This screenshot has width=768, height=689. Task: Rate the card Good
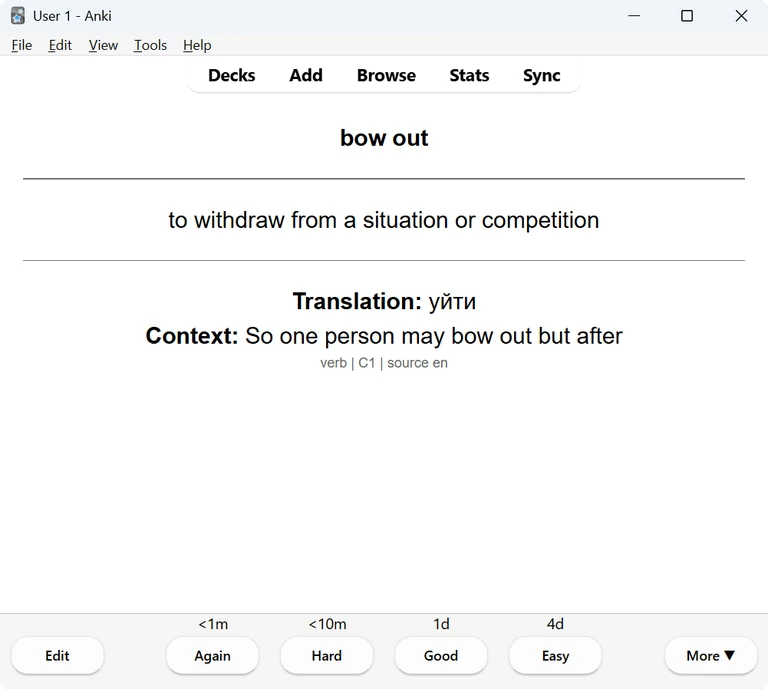(x=441, y=655)
